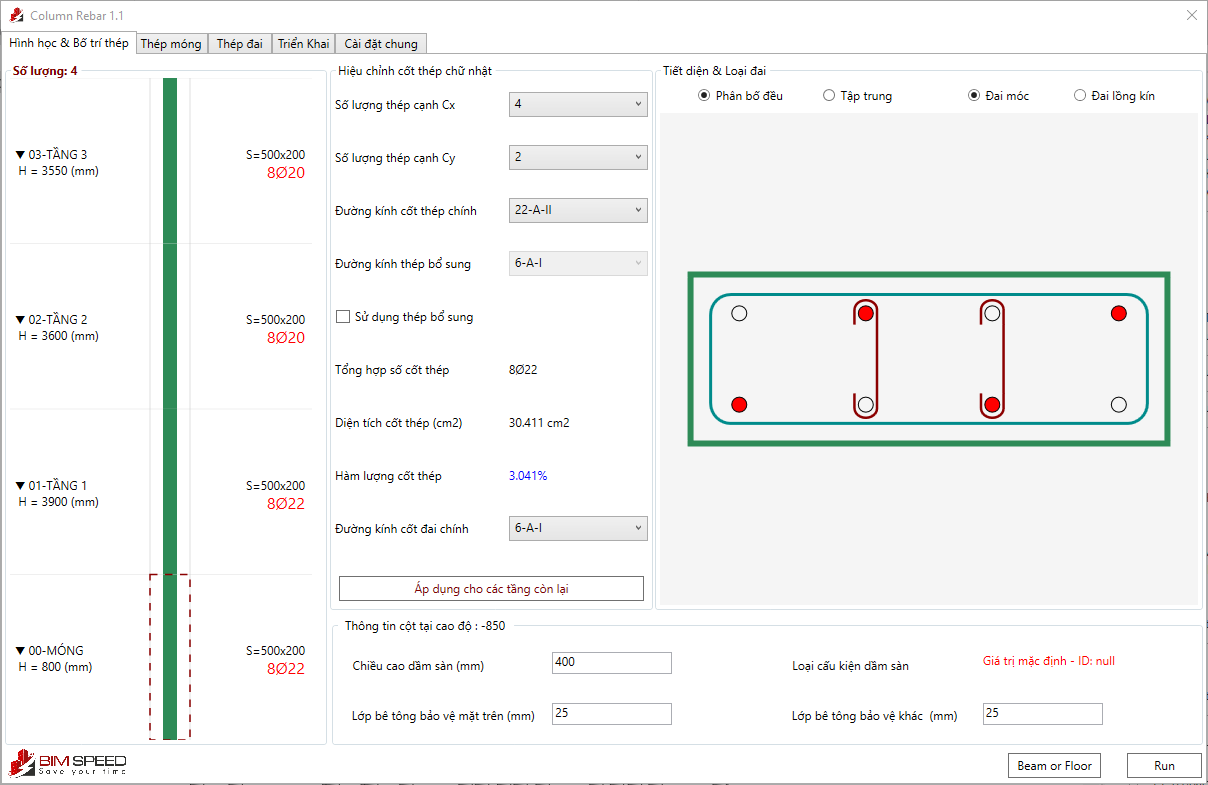Click the 'Chiều cao dầm sàn' input field

coord(610,663)
